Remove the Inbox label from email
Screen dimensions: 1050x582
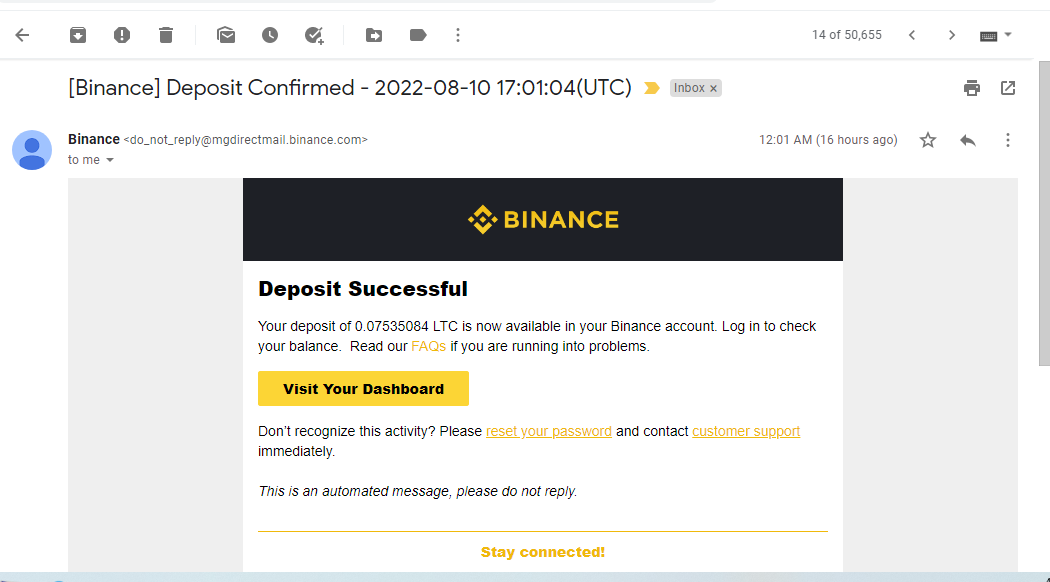tap(713, 89)
